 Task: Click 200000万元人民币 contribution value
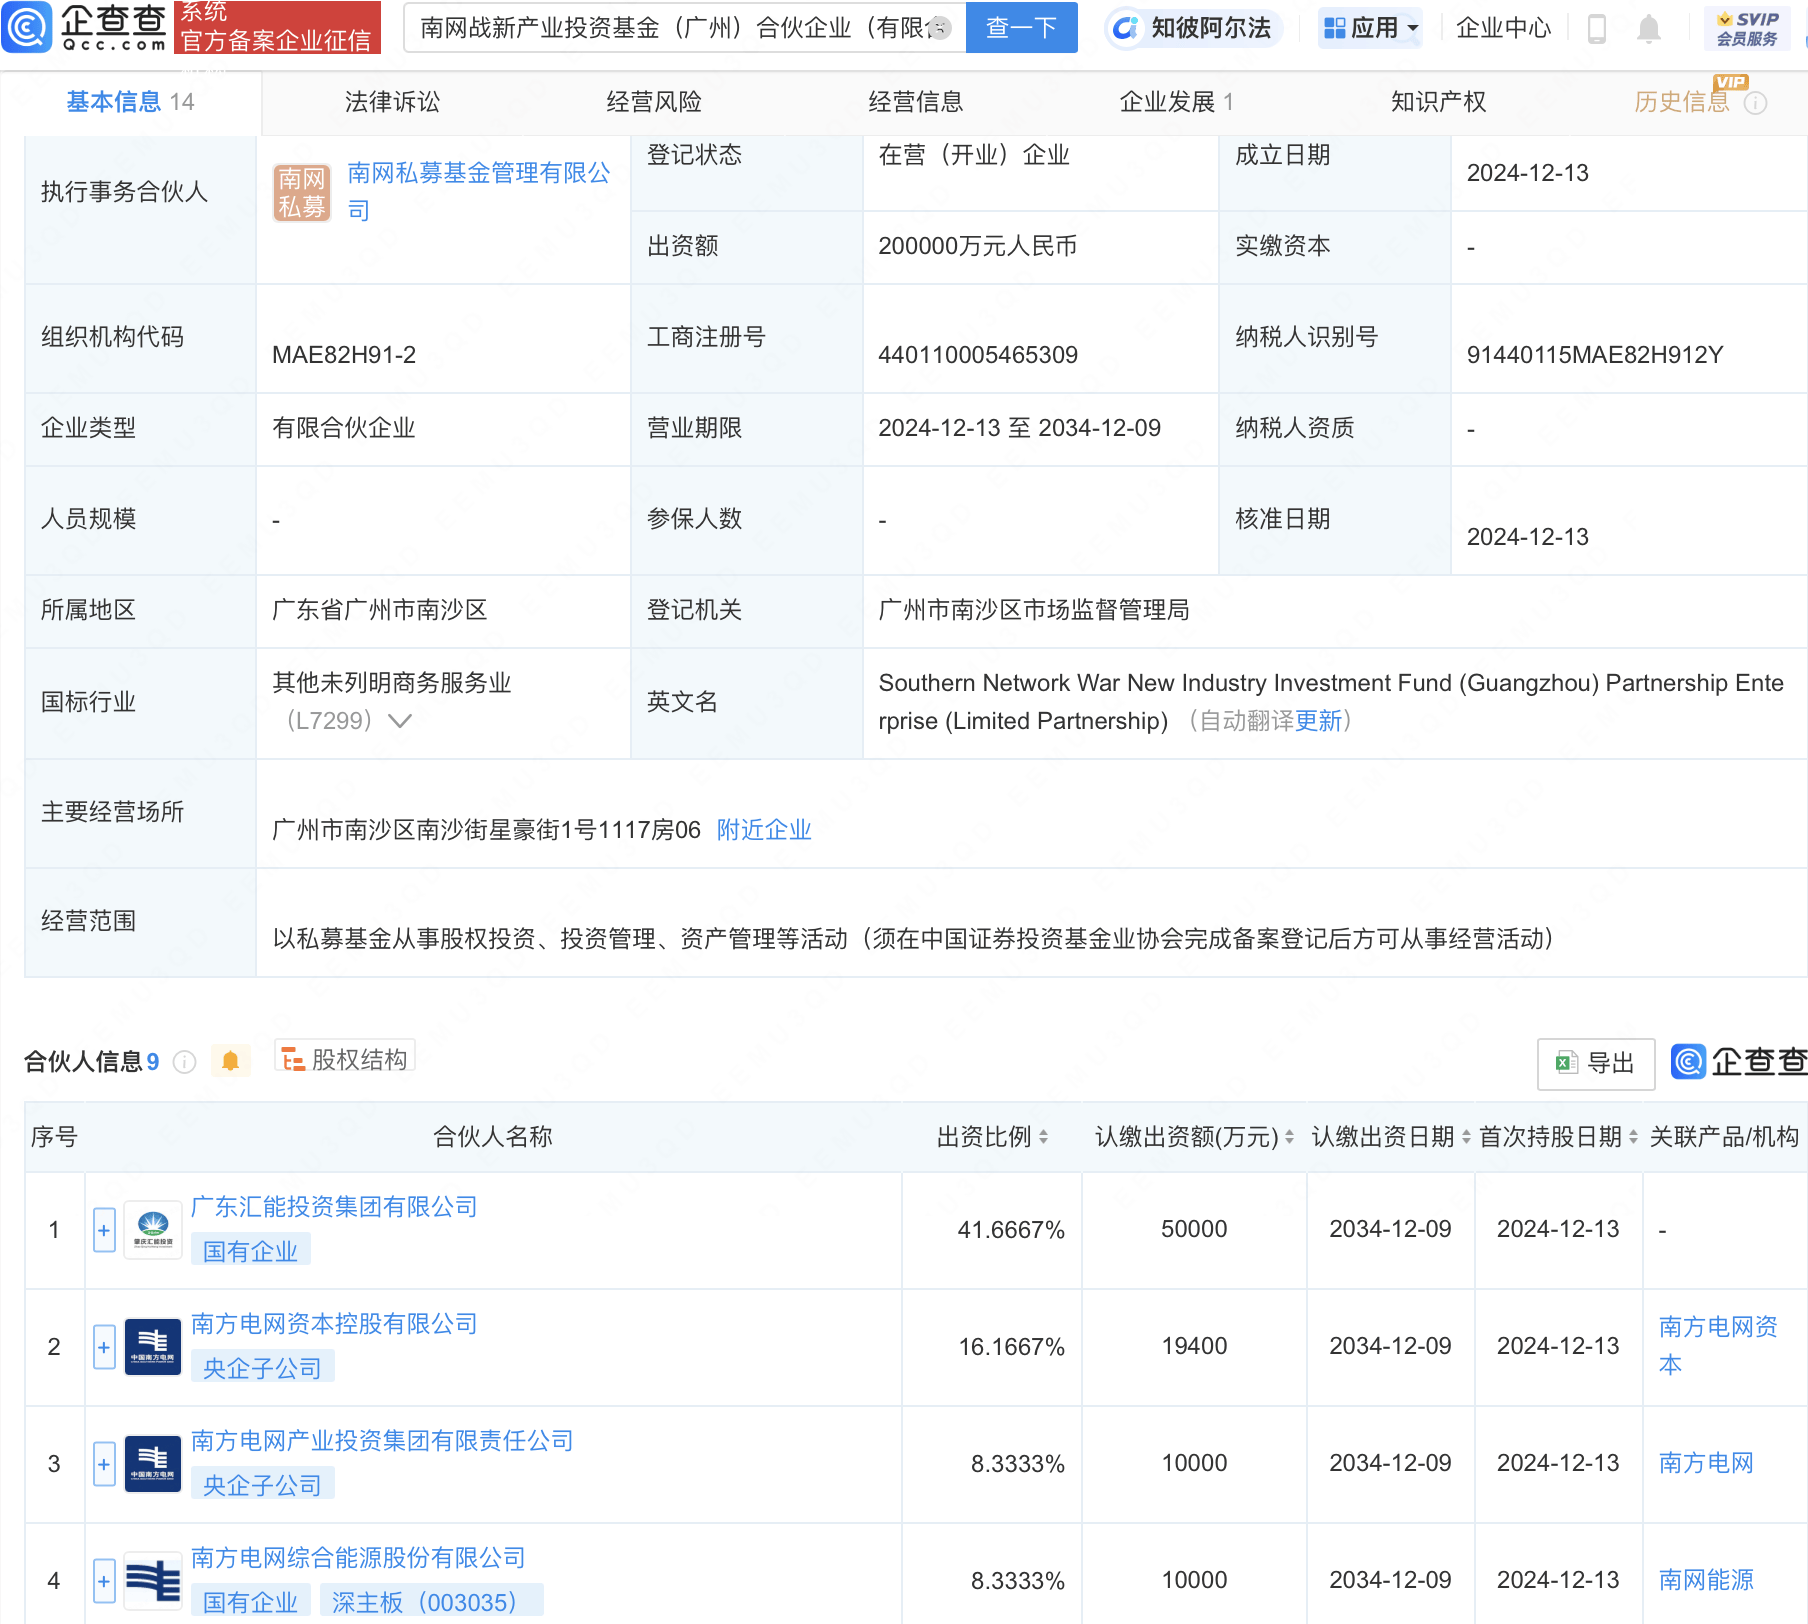coord(978,246)
